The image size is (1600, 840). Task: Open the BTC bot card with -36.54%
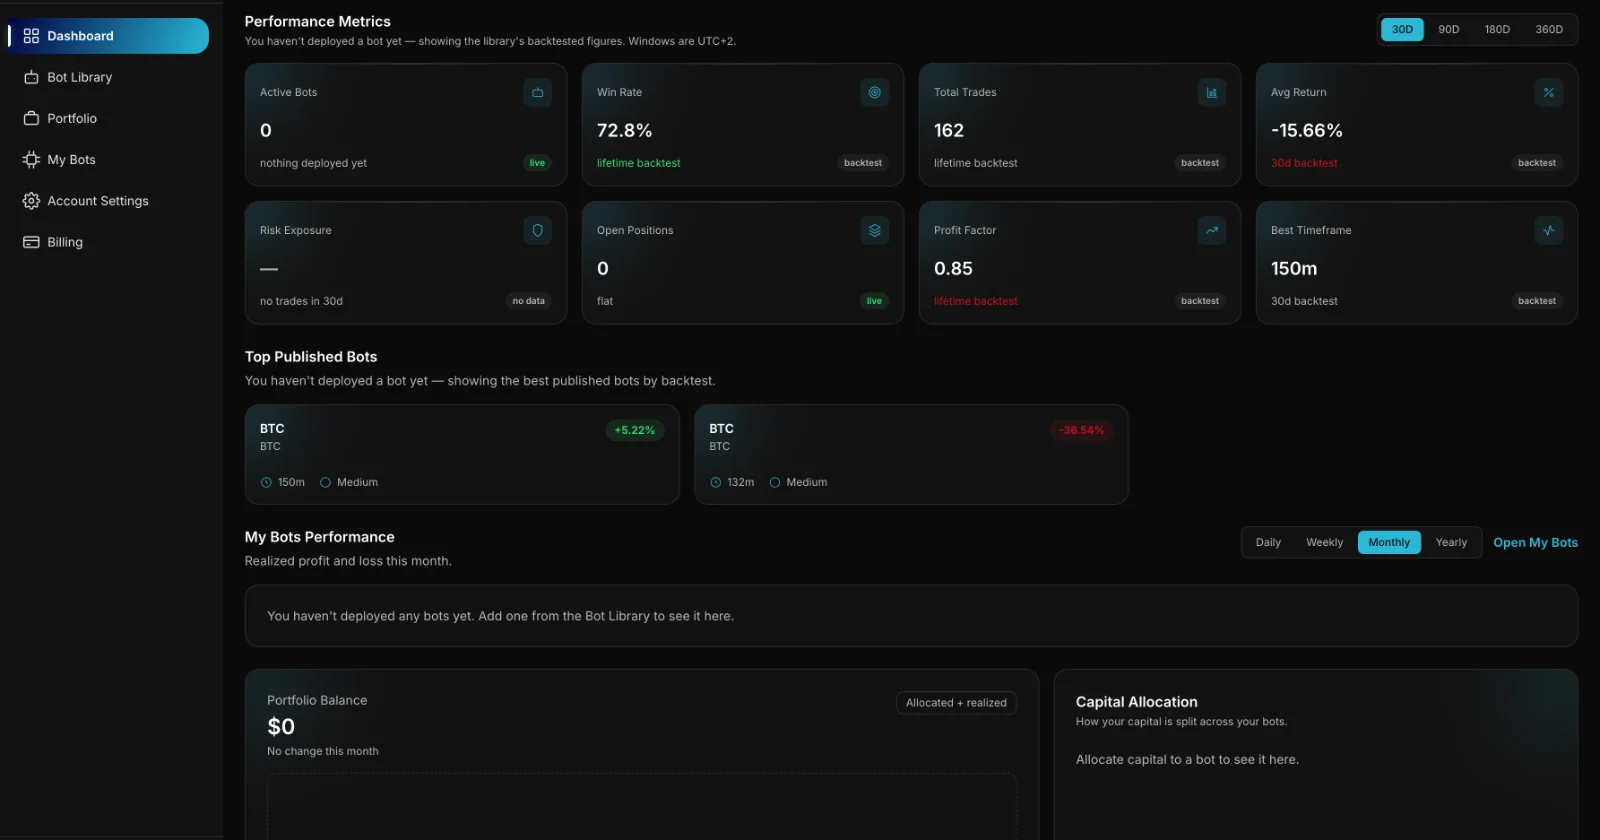click(911, 454)
